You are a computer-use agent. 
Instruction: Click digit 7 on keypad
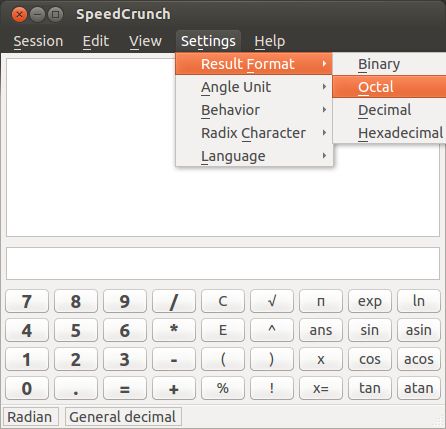tap(27, 301)
